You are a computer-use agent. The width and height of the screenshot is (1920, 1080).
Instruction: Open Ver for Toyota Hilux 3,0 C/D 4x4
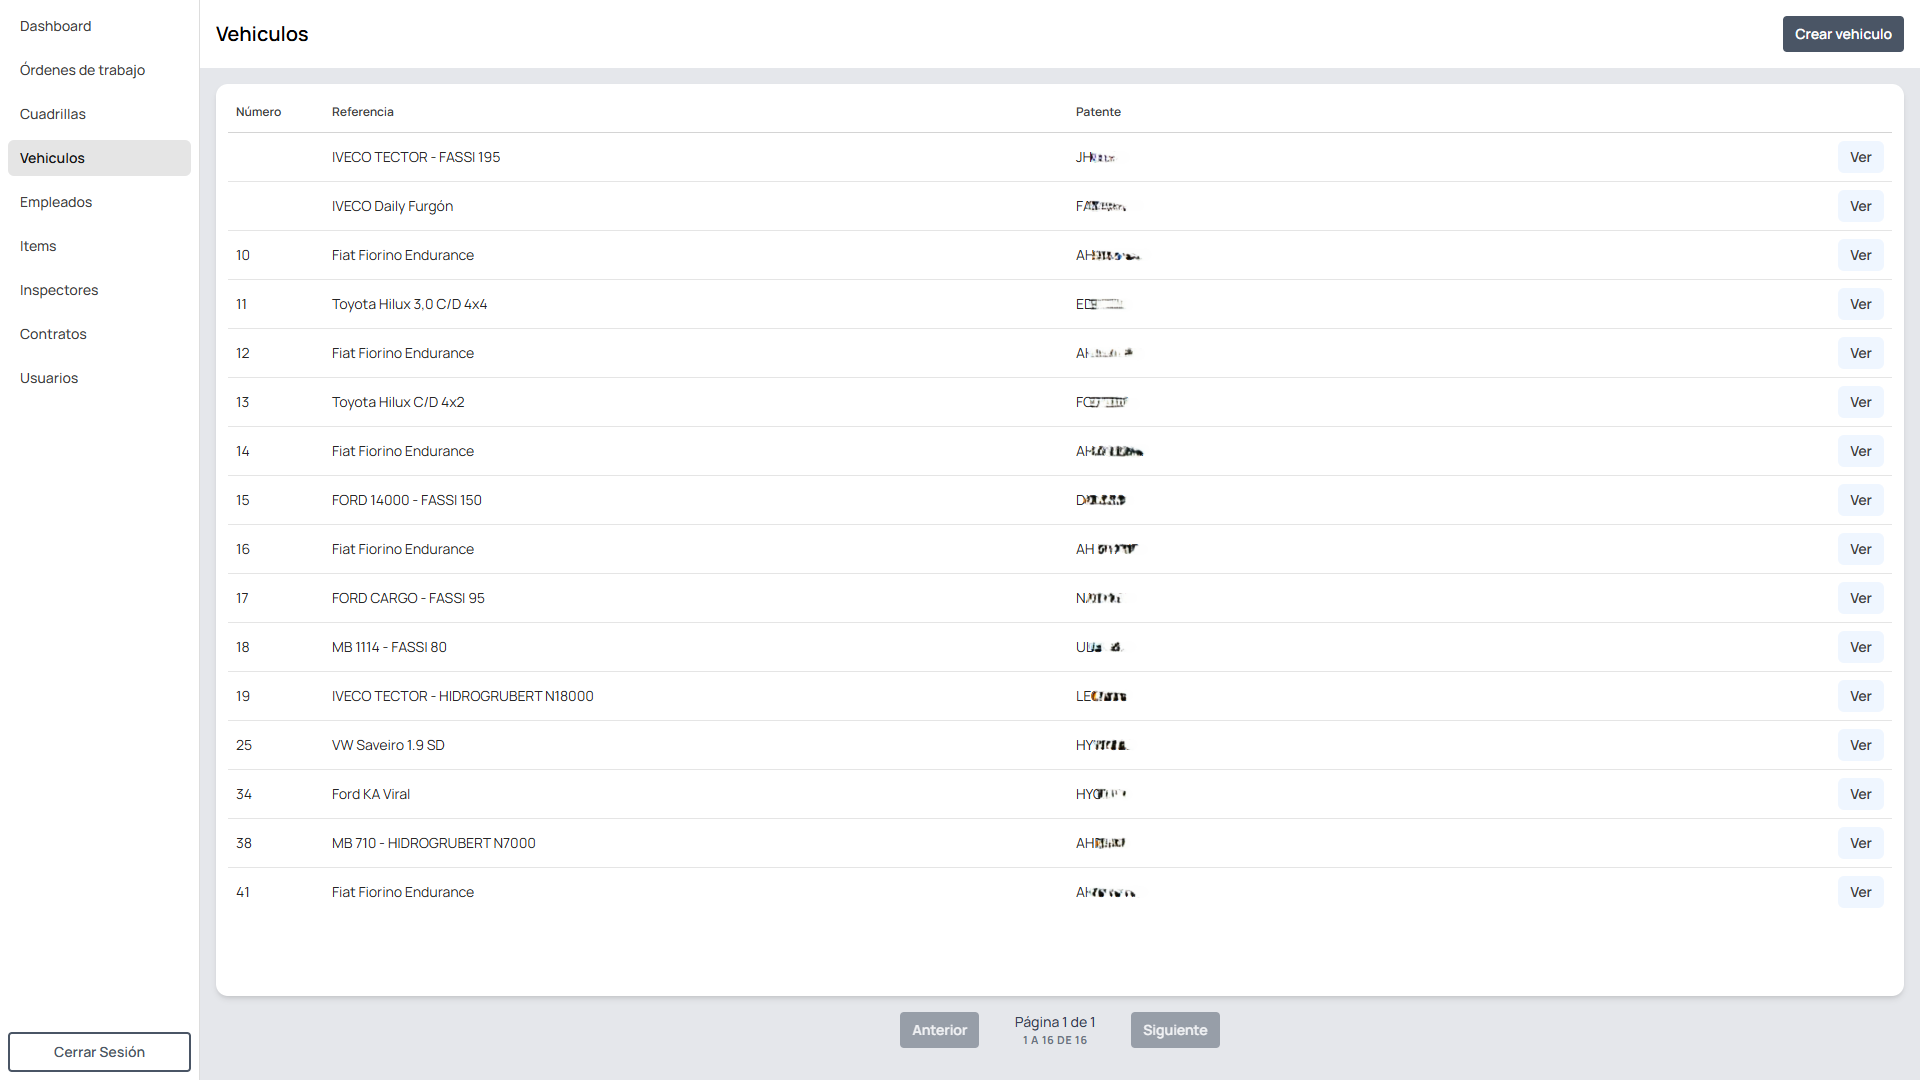(x=1860, y=304)
